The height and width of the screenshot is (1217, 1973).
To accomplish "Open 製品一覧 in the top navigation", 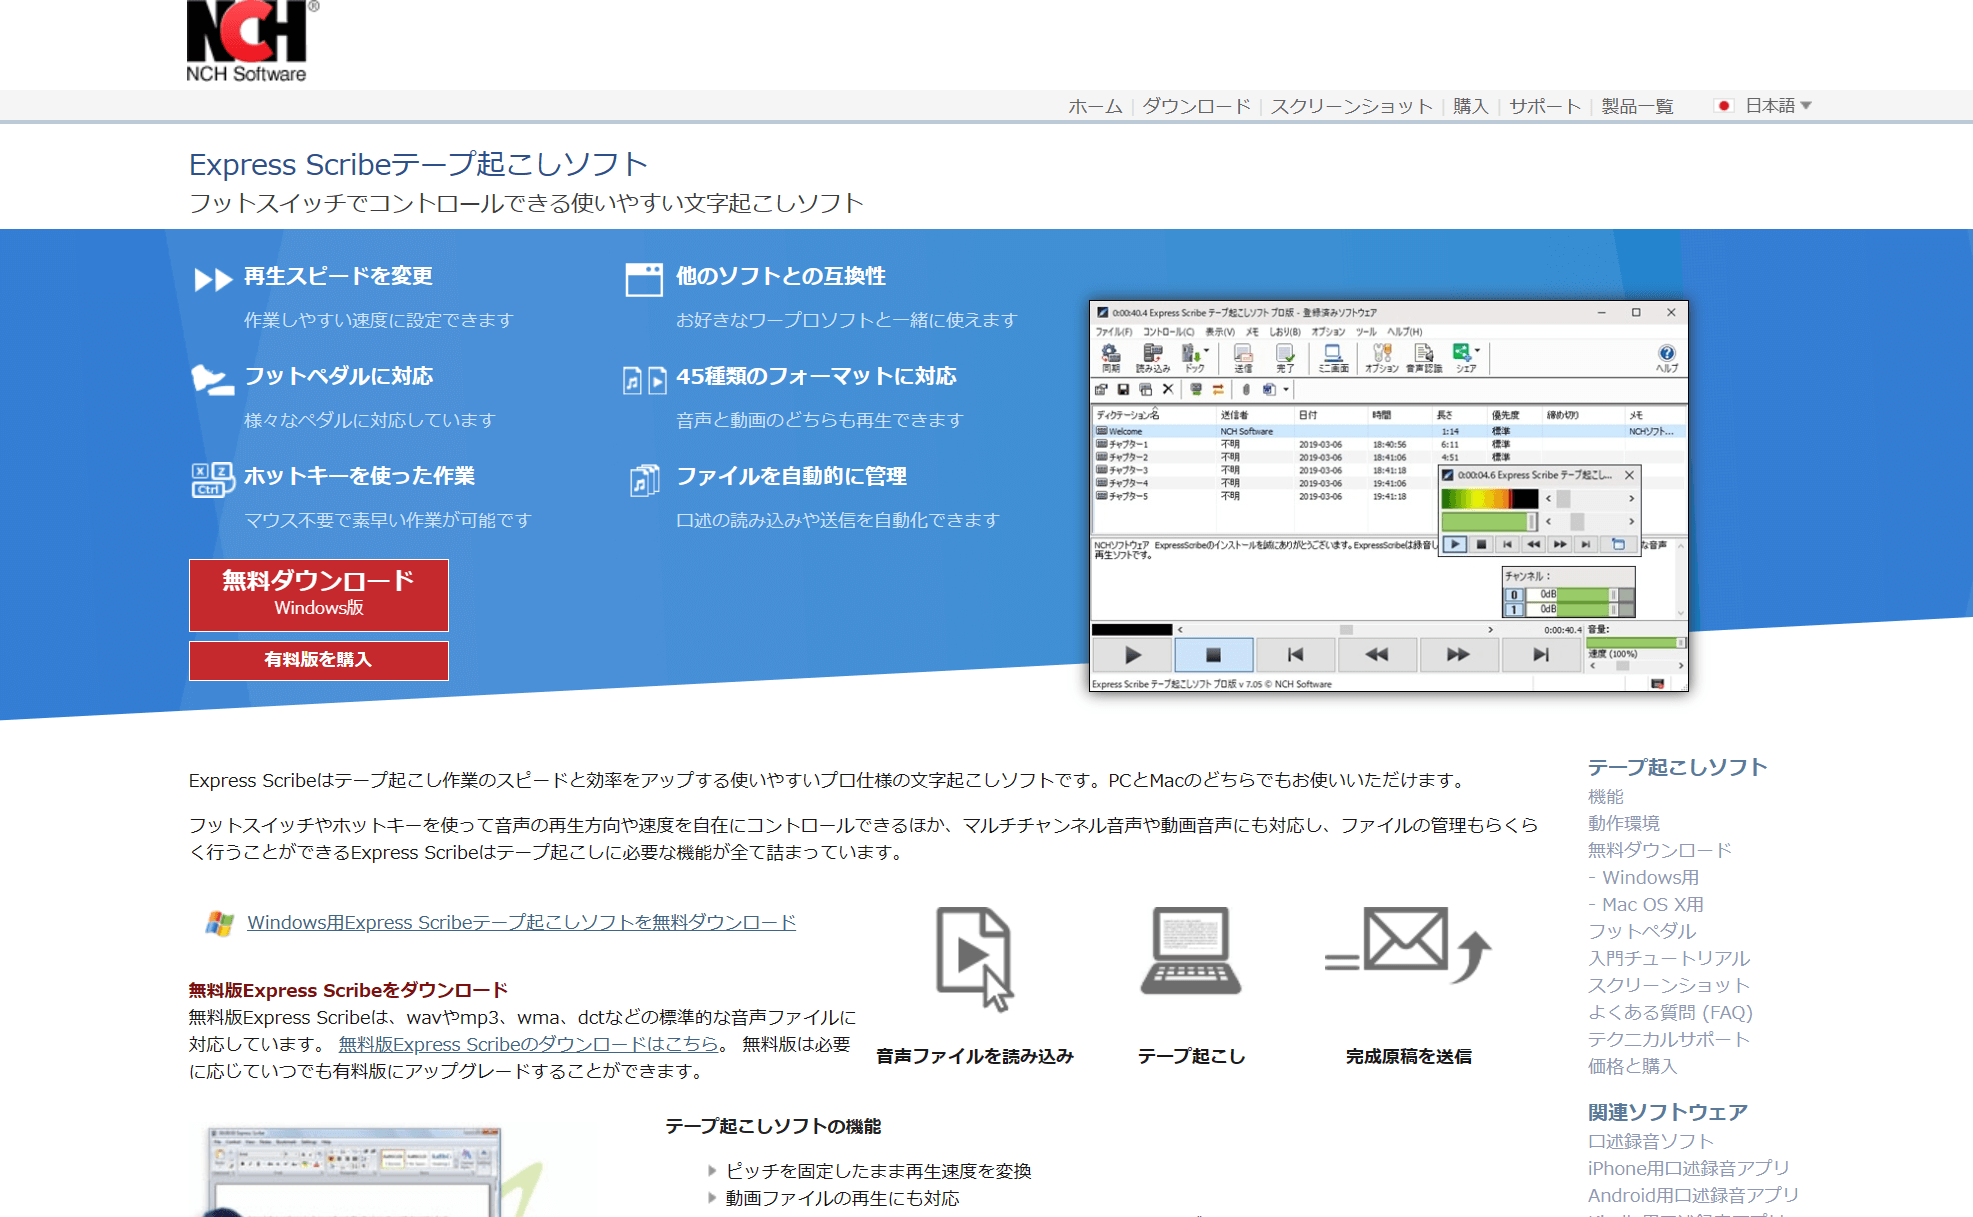I will click(x=1637, y=106).
